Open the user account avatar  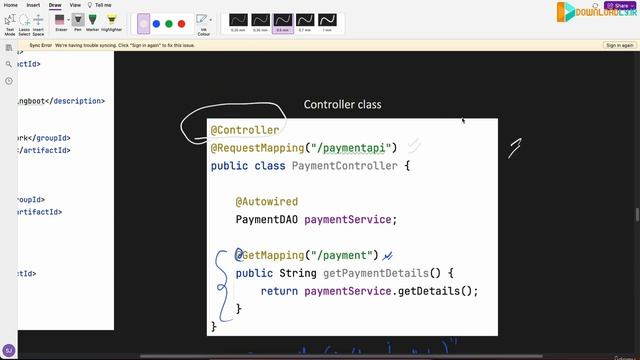(9, 350)
